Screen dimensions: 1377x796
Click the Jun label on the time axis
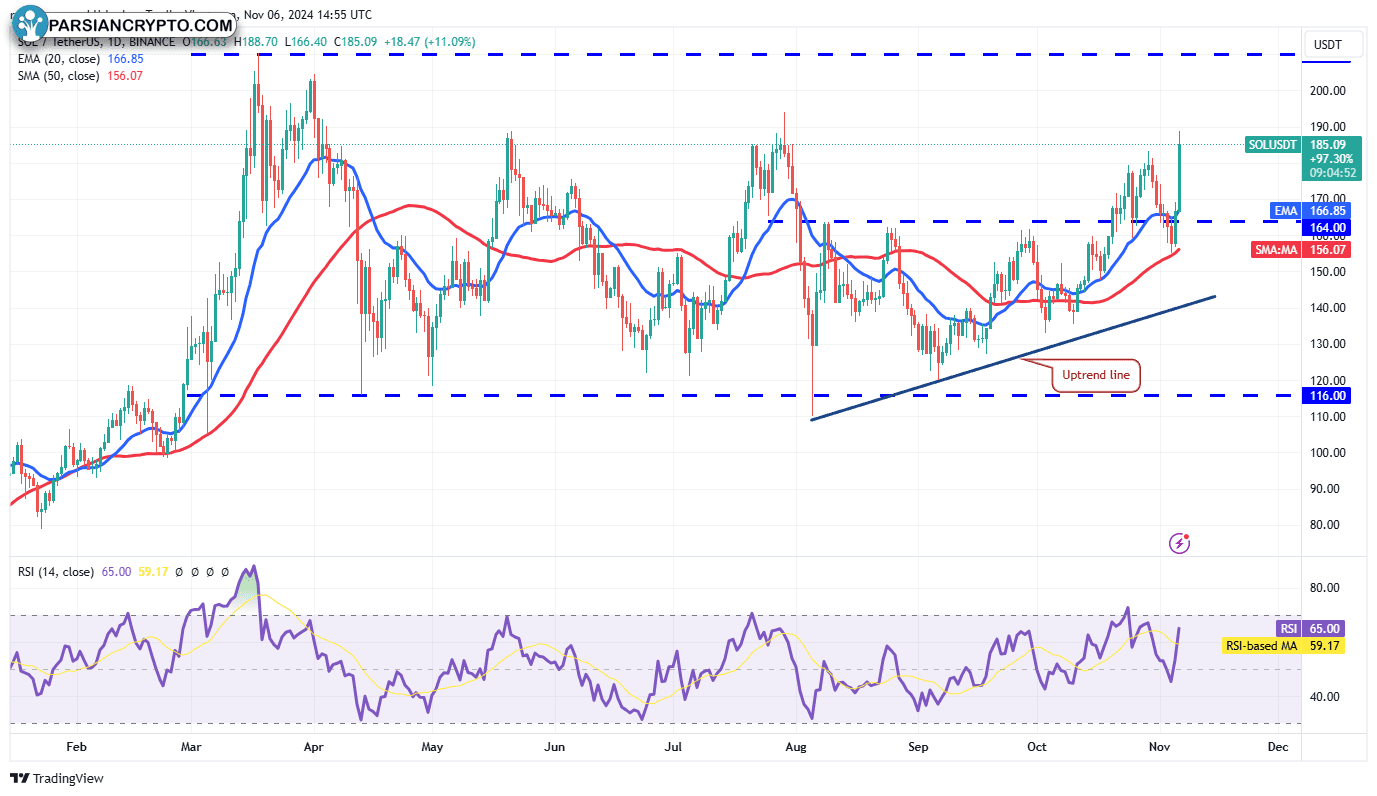pyautogui.click(x=555, y=747)
